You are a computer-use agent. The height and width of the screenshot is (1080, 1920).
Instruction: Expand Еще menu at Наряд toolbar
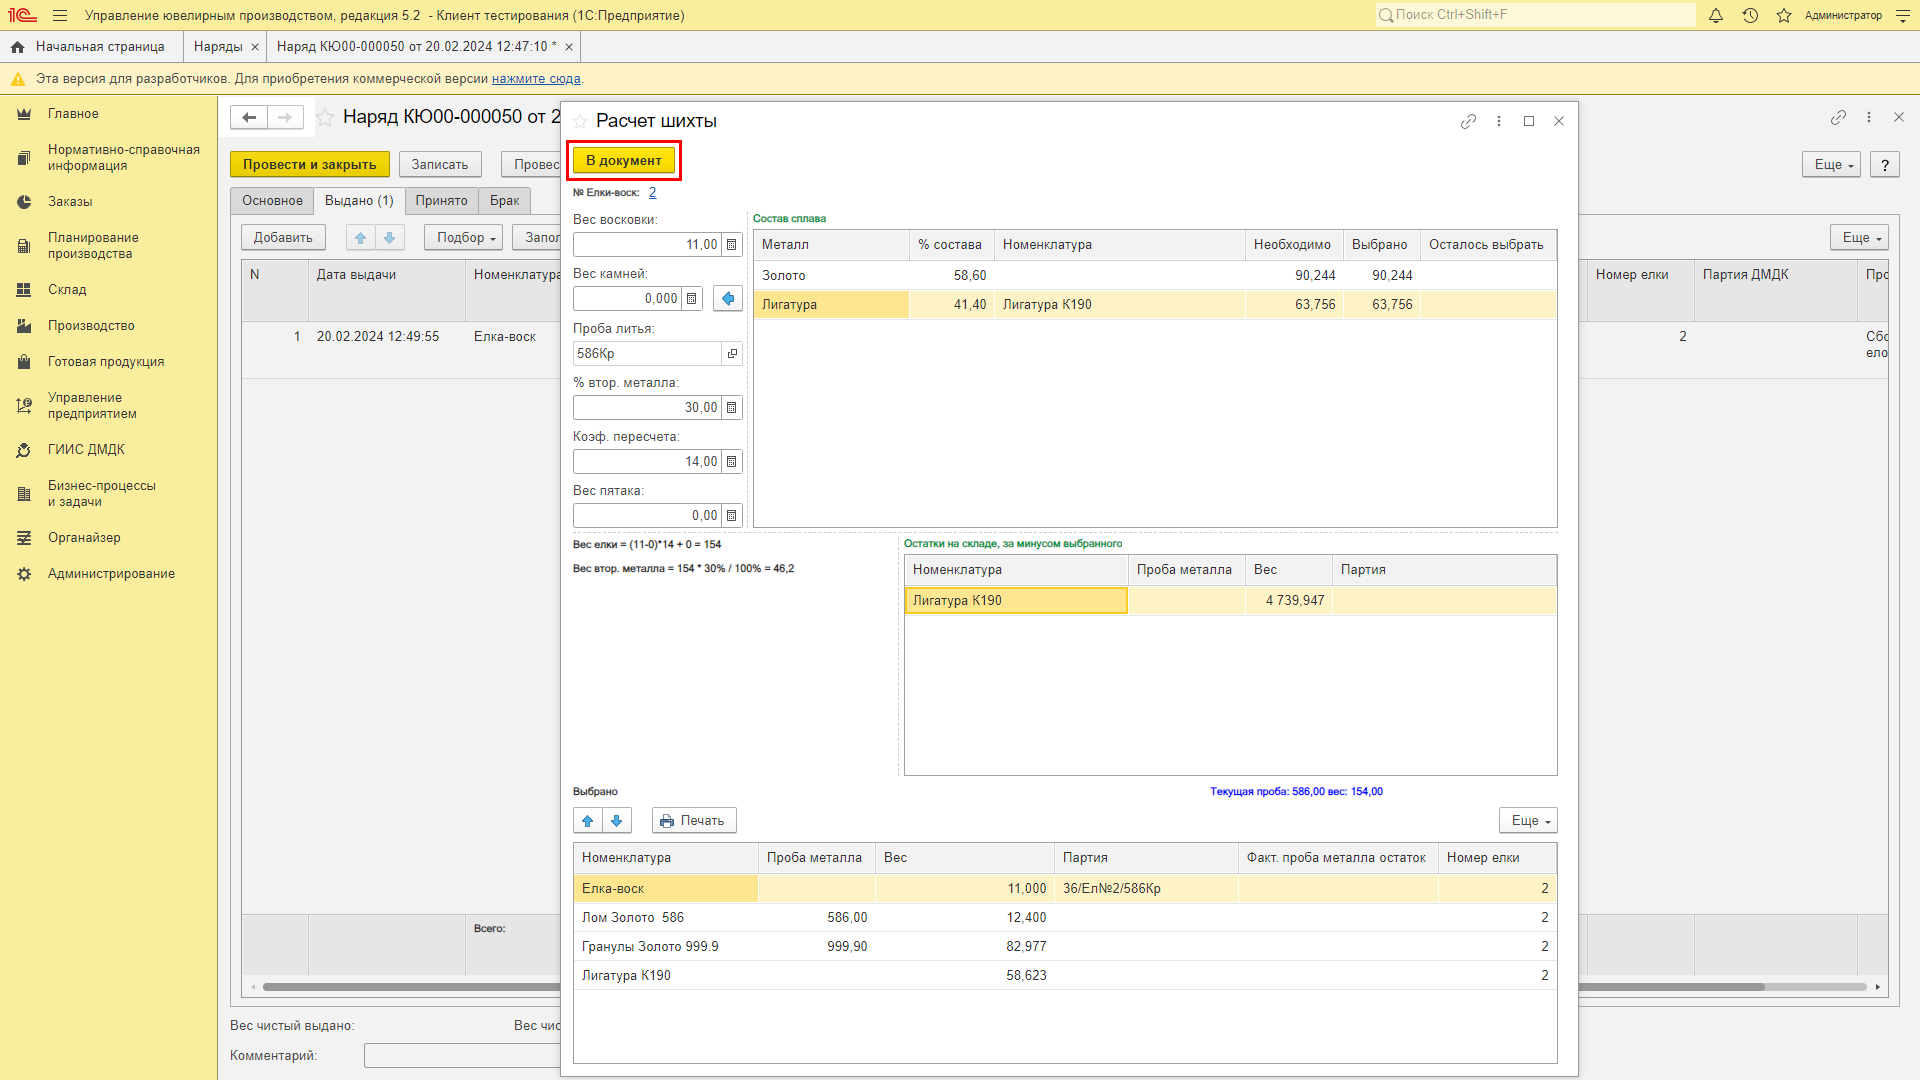pos(1831,165)
